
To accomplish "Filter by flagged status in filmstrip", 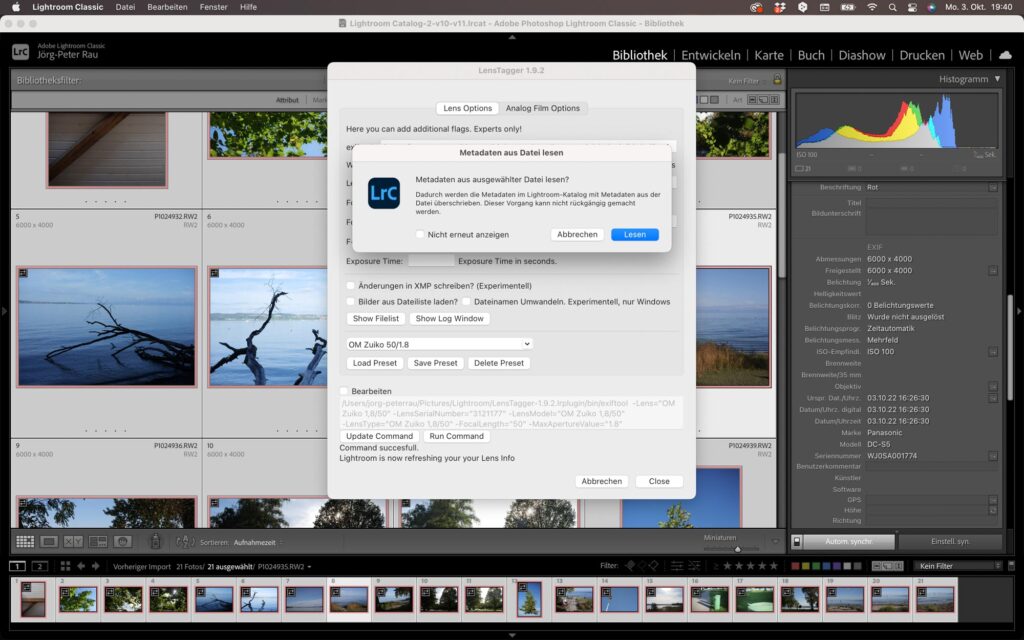I will 630,566.
